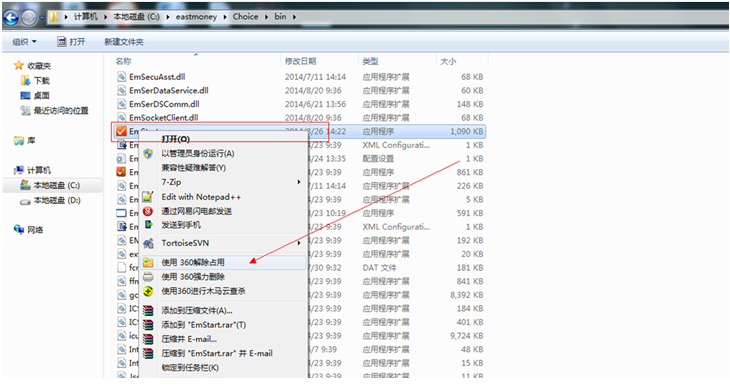The width and height of the screenshot is (730, 390).
Task: Click WinRAR icon beside 压缩并 E-mail...
Action: click(148, 339)
